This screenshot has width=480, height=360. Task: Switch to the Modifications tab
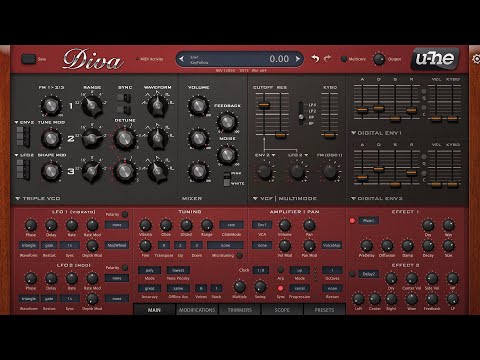(197, 310)
